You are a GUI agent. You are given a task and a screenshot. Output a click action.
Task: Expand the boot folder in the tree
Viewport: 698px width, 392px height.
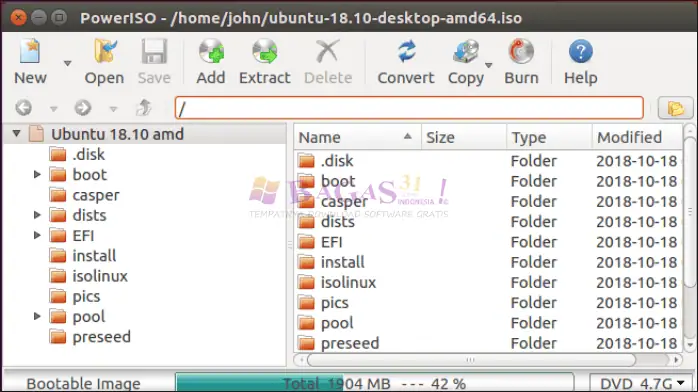coord(37,174)
